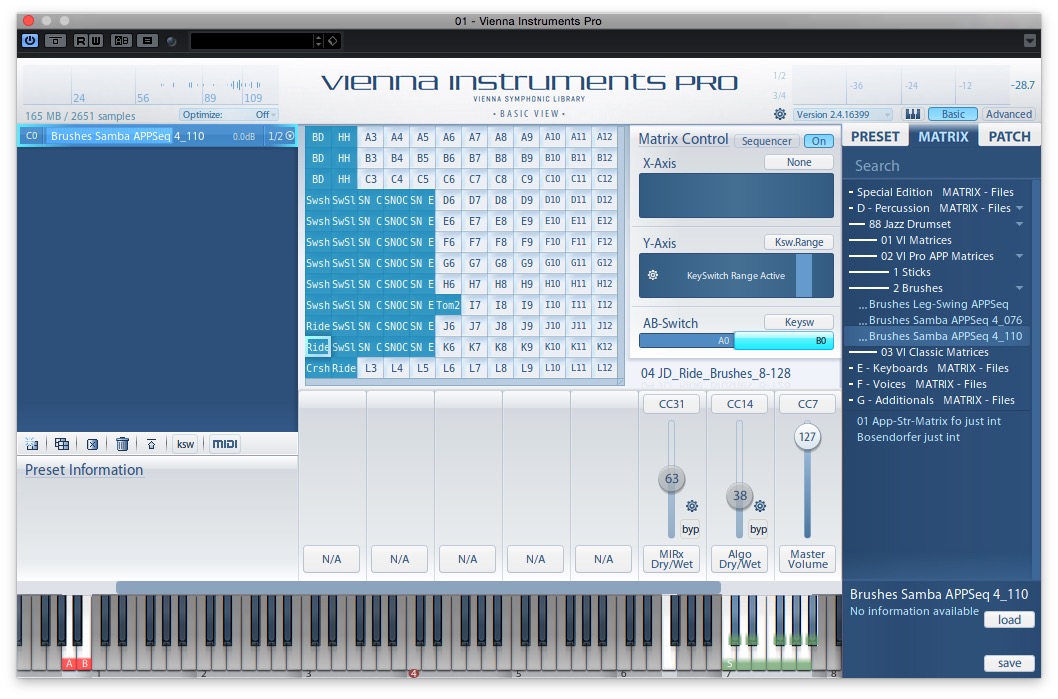Select the Tom2 cell in matrix grid
The image size is (1058, 699).
[447, 305]
